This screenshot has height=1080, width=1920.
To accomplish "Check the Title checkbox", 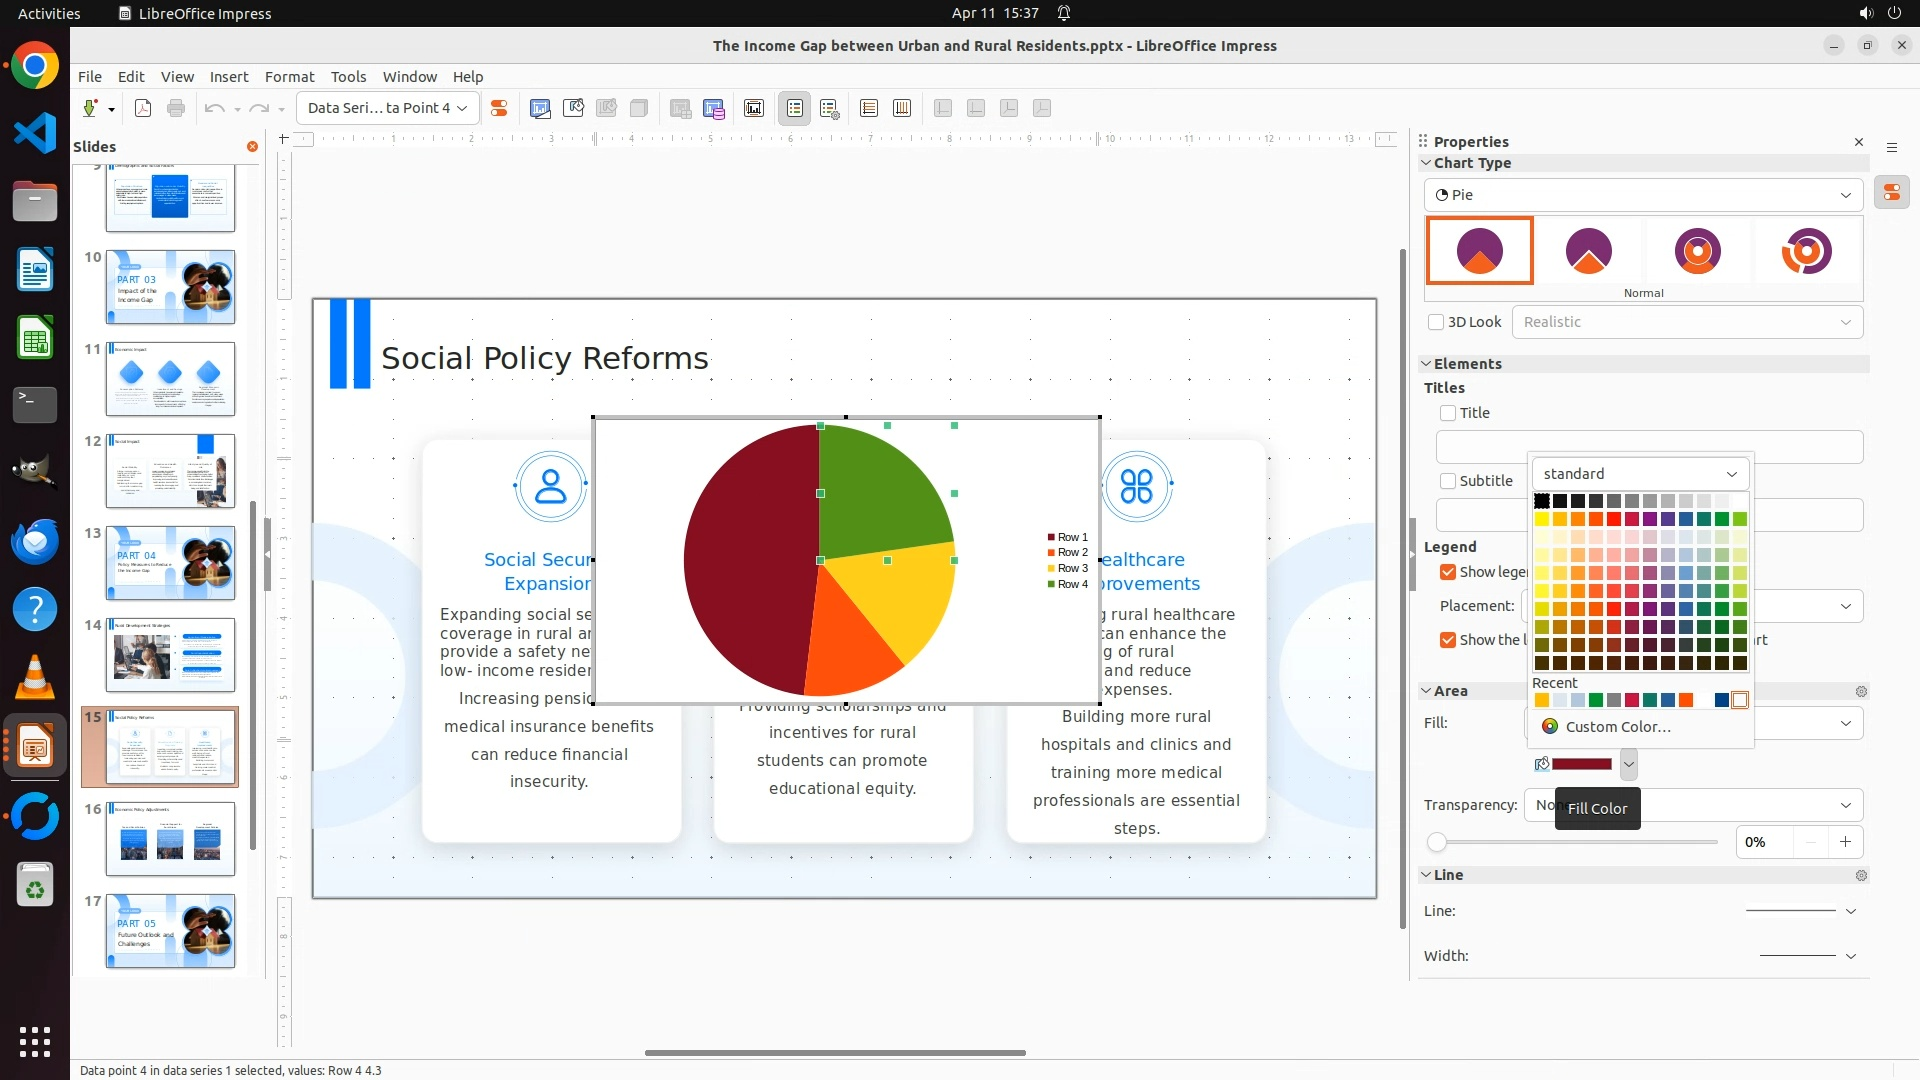I will tap(1448, 413).
